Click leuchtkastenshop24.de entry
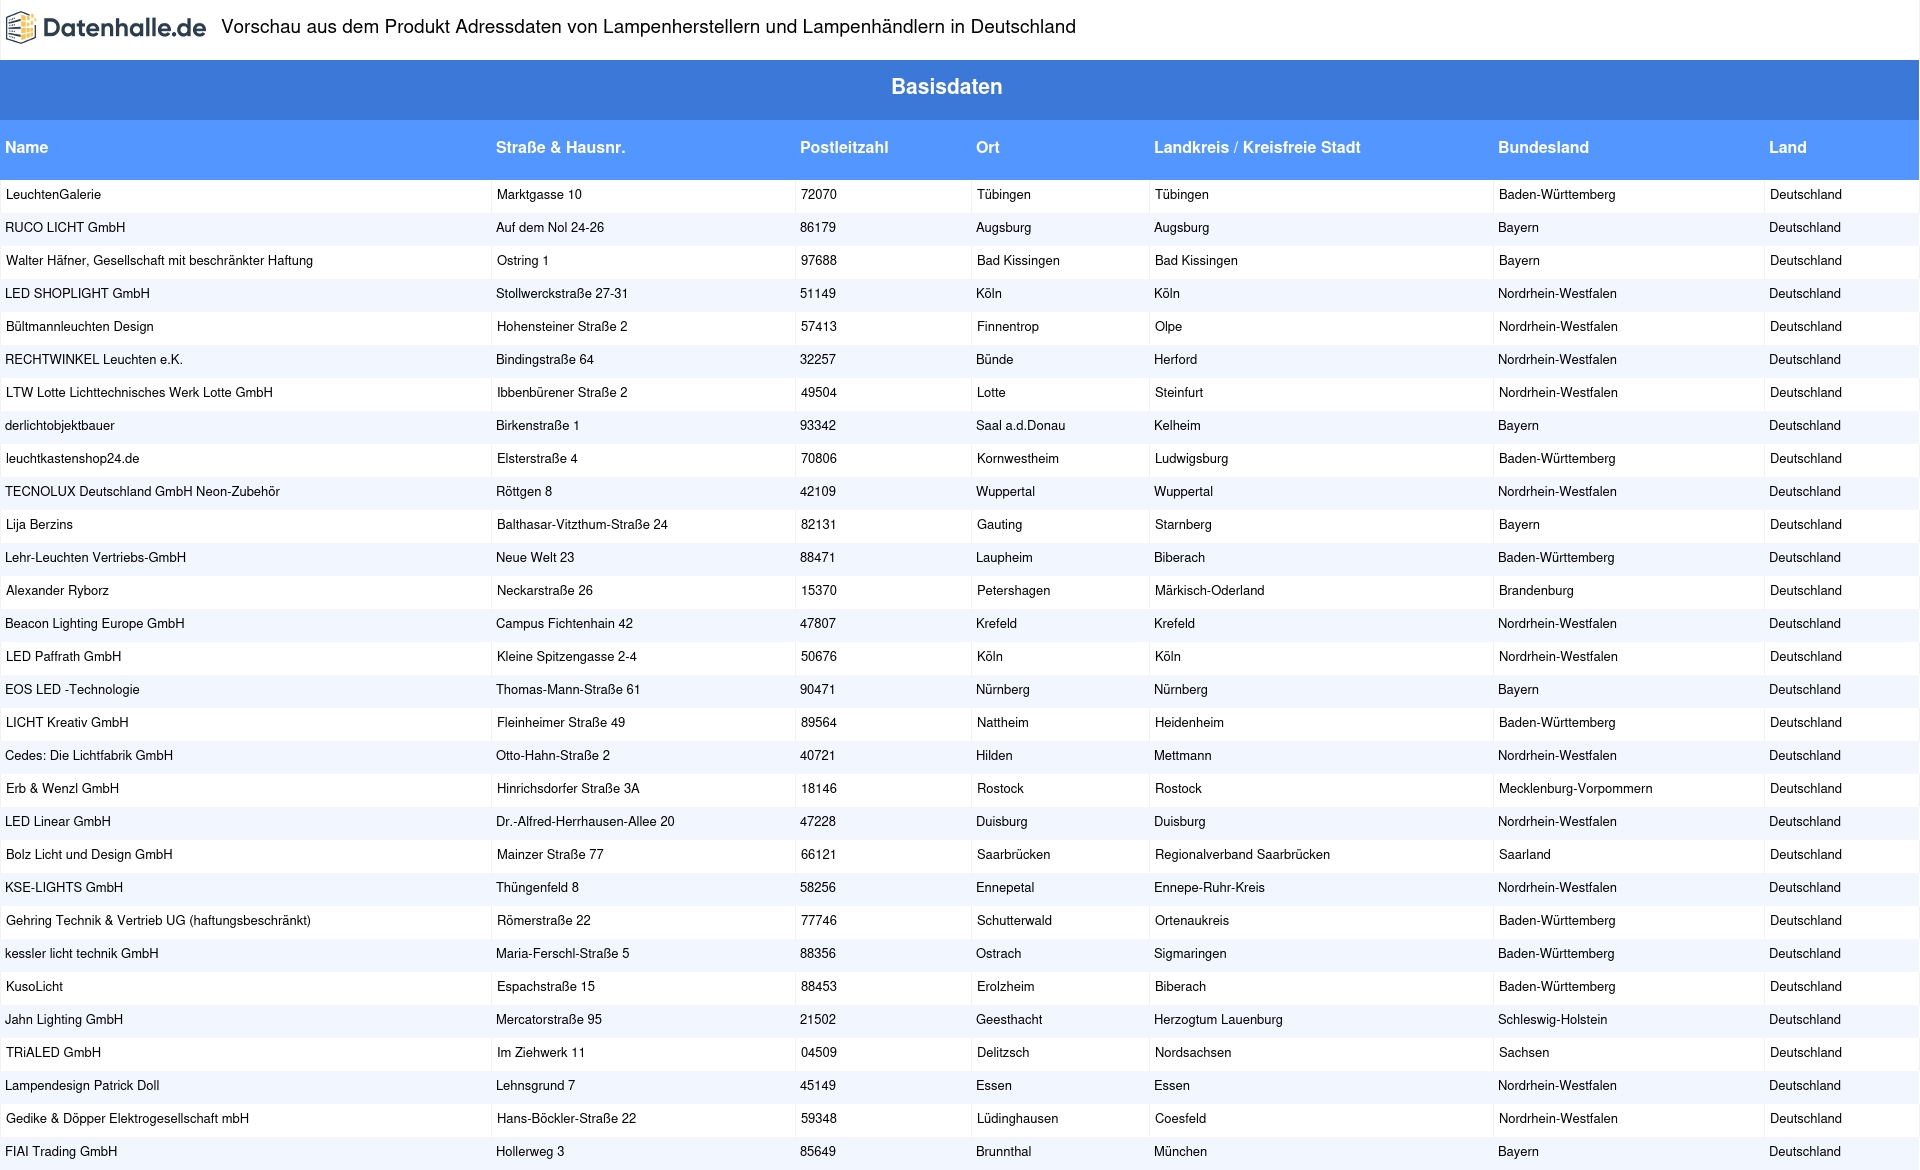Screen dimensions: 1920x1170 click(73, 458)
